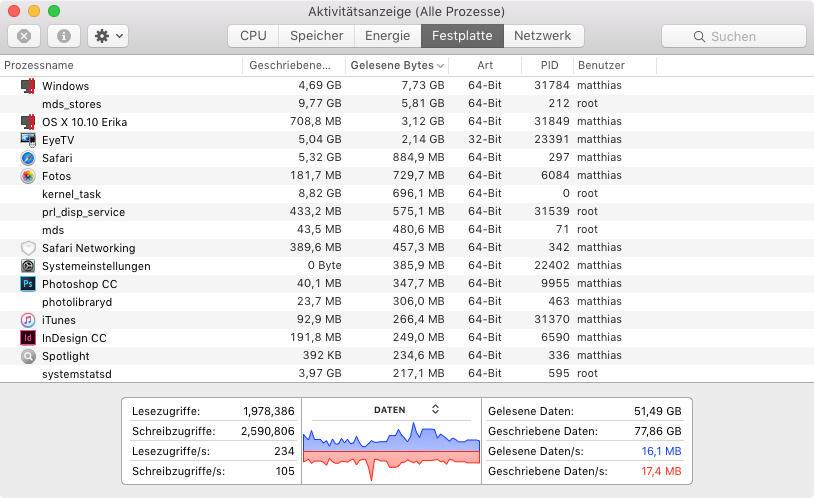Screen dimensions: 814x498
Task: Click the 392 KB Spotlight written value
Action: click(x=322, y=355)
